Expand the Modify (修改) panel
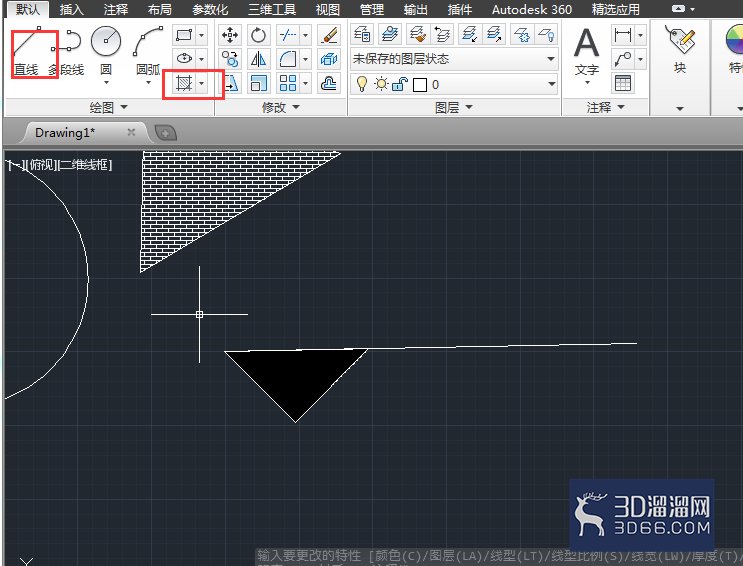Viewport: 743px width, 566px height. point(281,108)
